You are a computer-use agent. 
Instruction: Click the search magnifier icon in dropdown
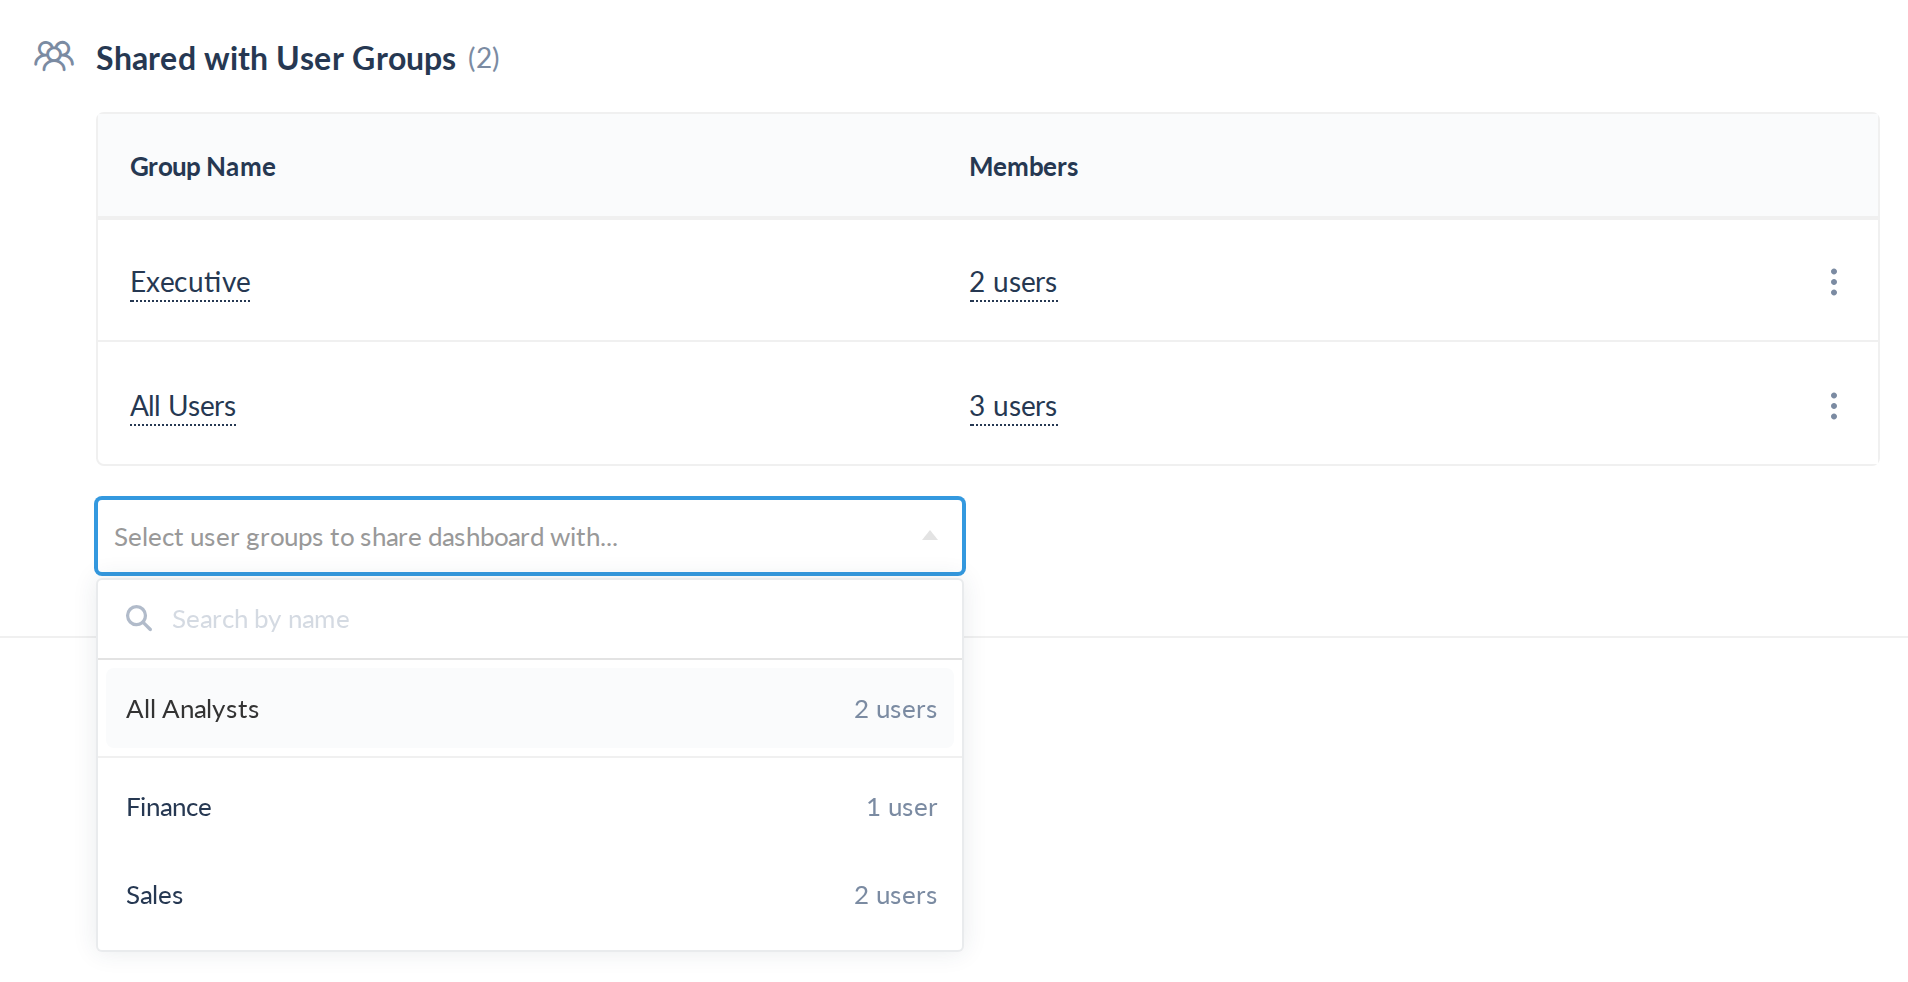coord(139,618)
